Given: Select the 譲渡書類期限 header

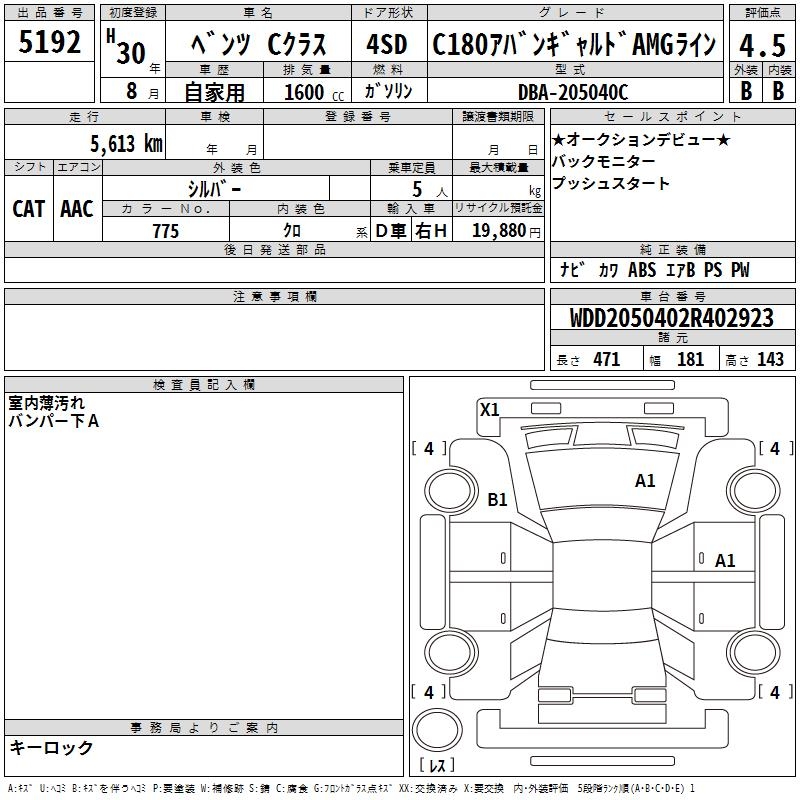Looking at the screenshot, I should 498,116.
